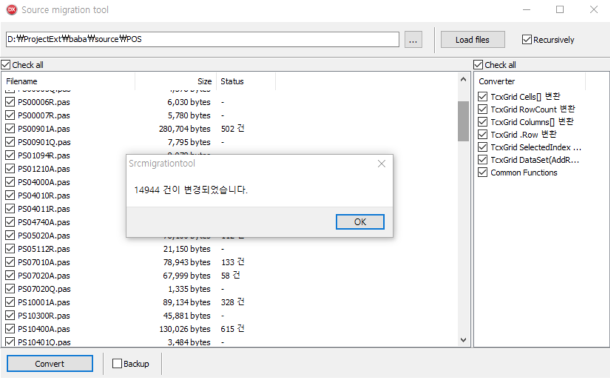
Task: Uncheck PS00007R.pas file checkbox
Action: pos(10,115)
